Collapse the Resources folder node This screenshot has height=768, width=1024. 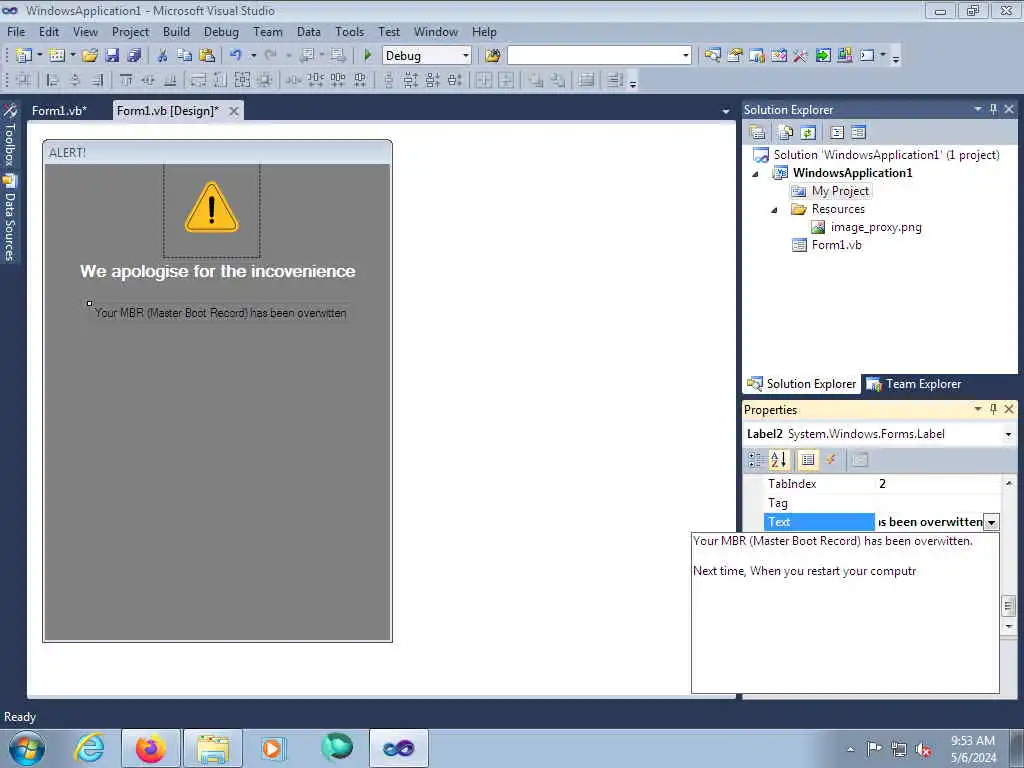click(774, 210)
